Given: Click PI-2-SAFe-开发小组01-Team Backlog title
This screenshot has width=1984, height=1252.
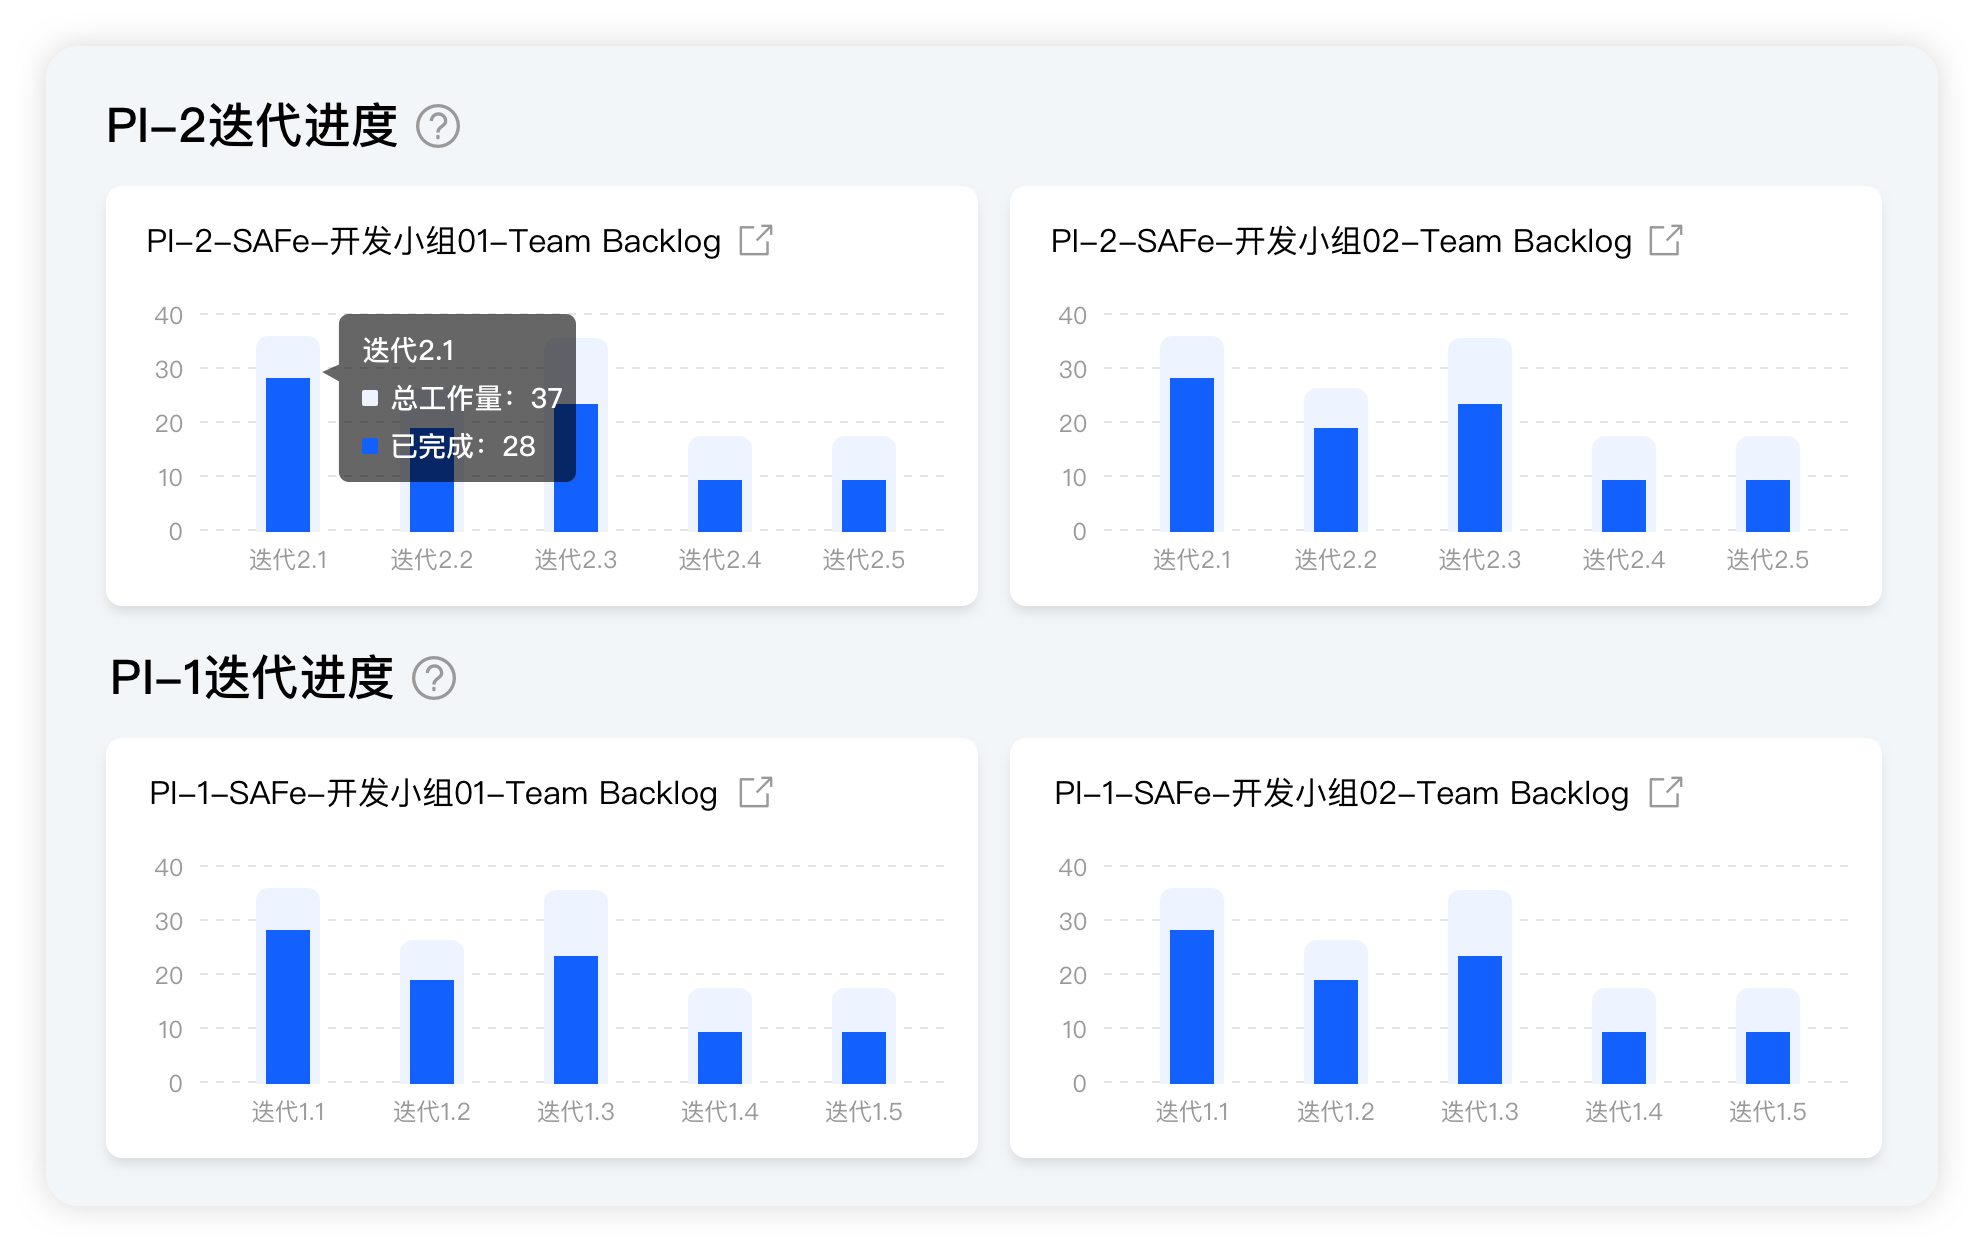Looking at the screenshot, I should click(433, 241).
